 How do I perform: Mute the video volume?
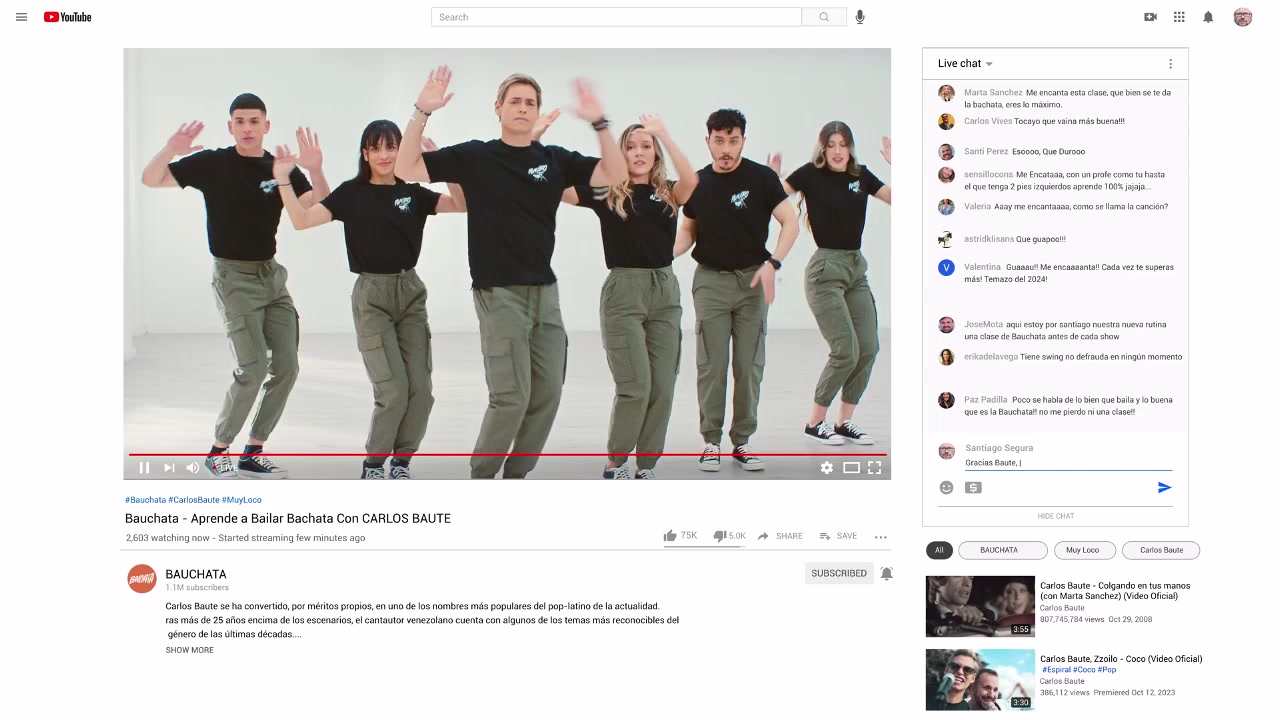click(193, 467)
